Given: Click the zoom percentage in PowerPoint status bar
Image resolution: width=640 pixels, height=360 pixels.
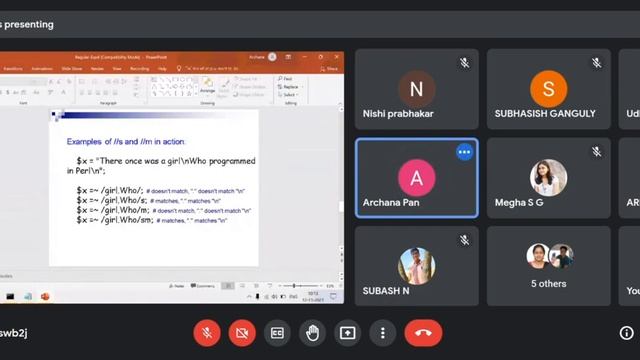Looking at the screenshot, I should [330, 286].
